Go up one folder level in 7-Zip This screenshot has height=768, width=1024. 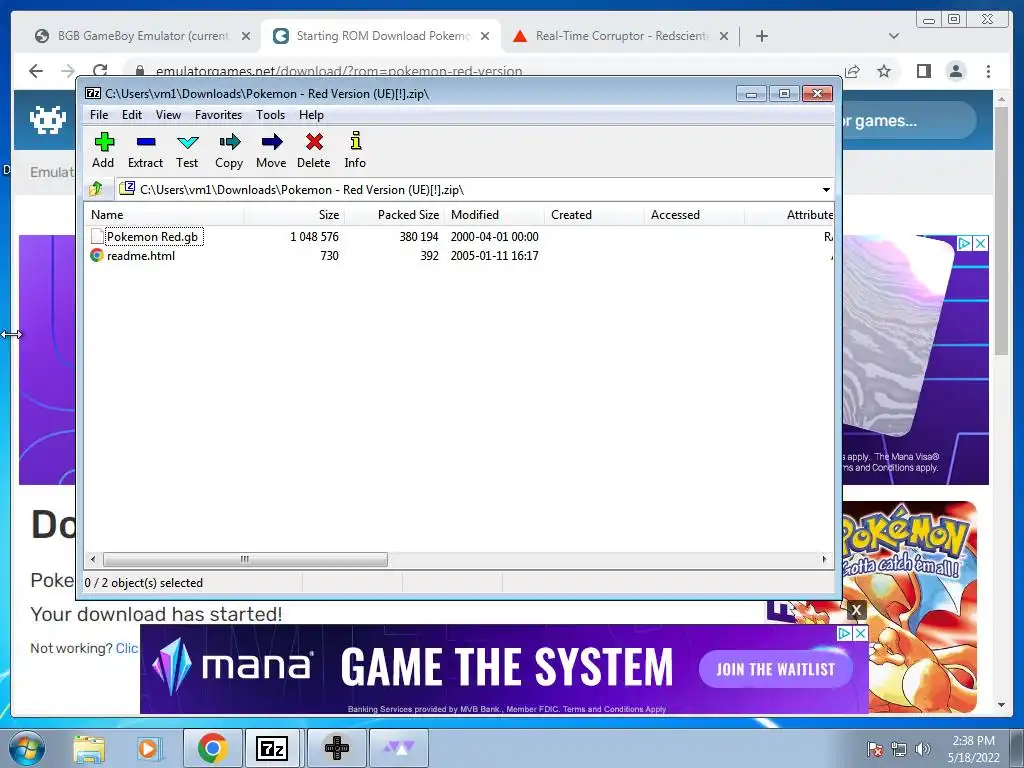point(96,189)
